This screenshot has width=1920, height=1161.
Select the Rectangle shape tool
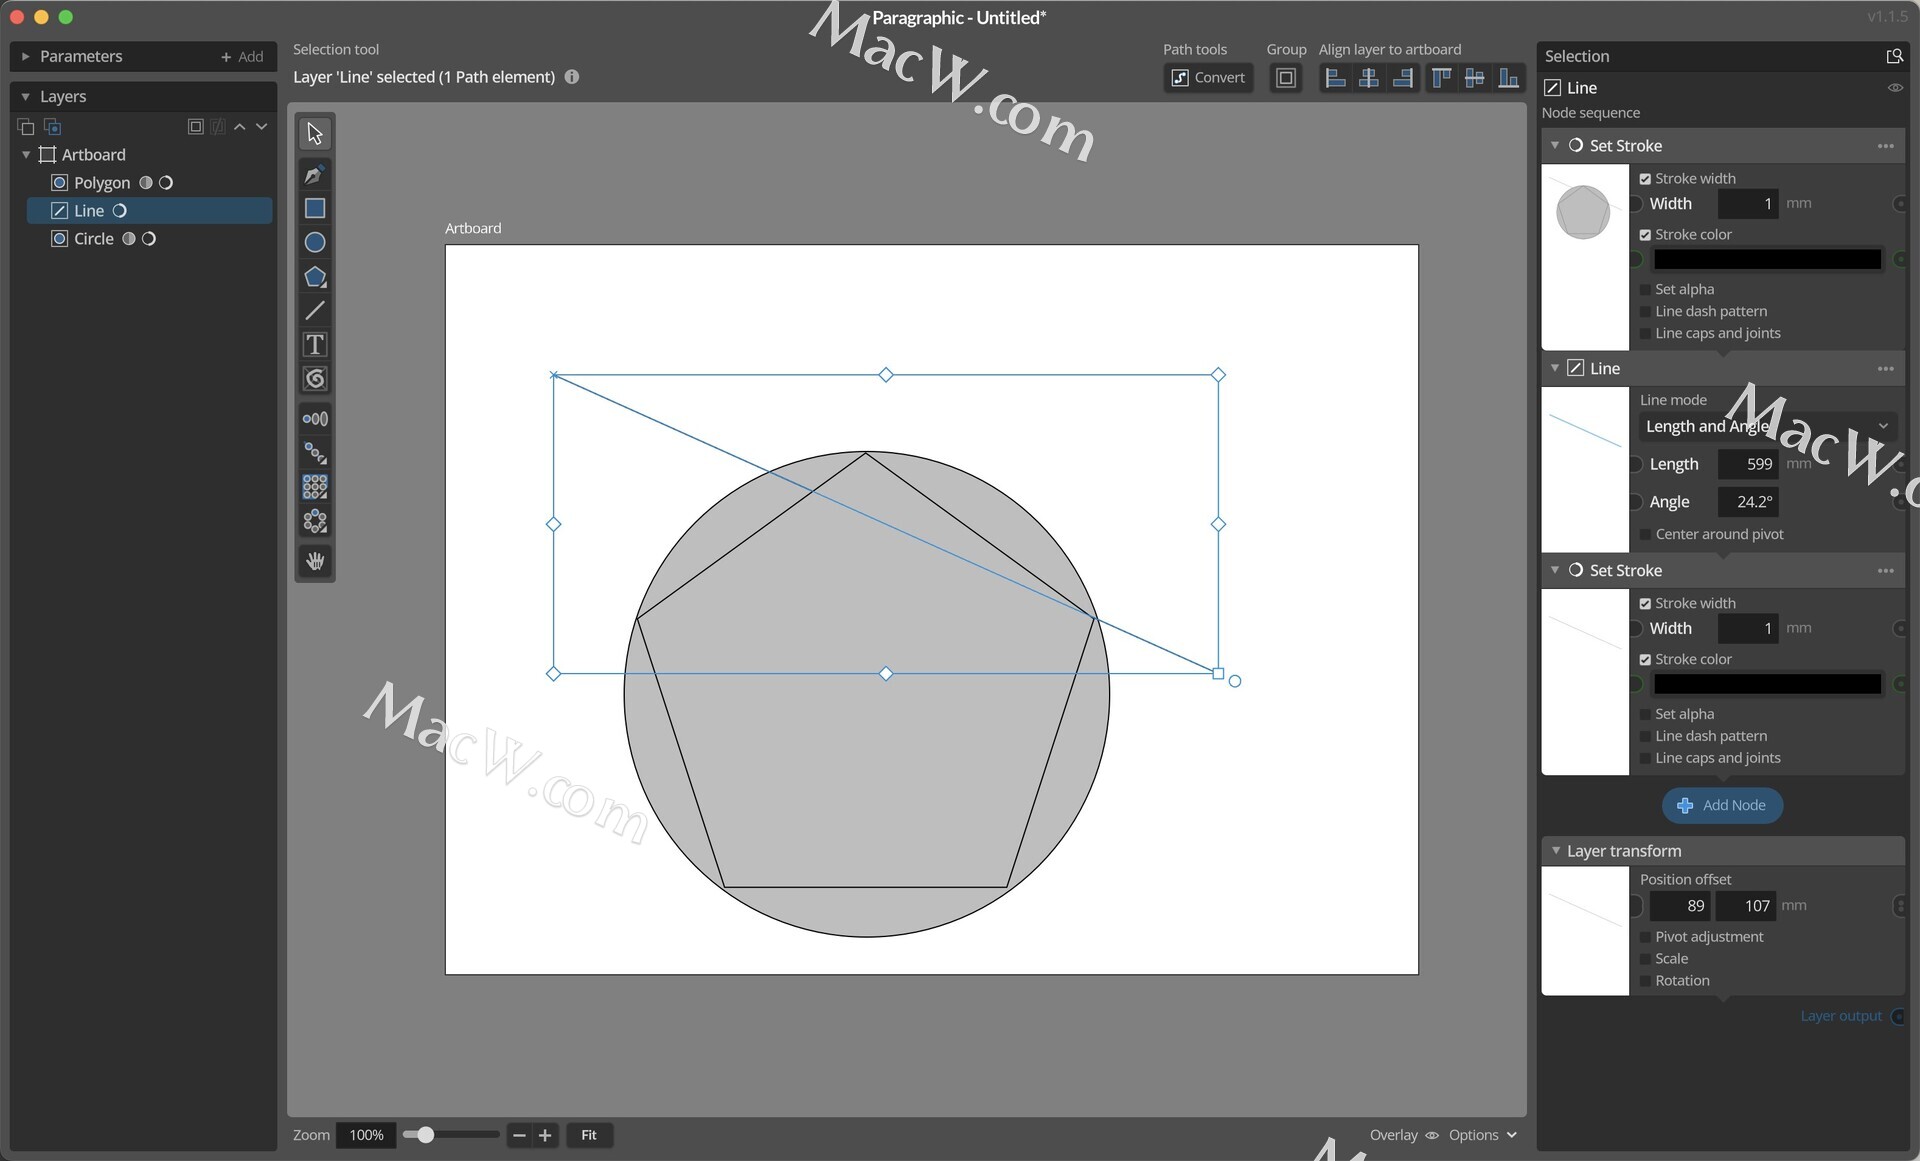(x=314, y=208)
